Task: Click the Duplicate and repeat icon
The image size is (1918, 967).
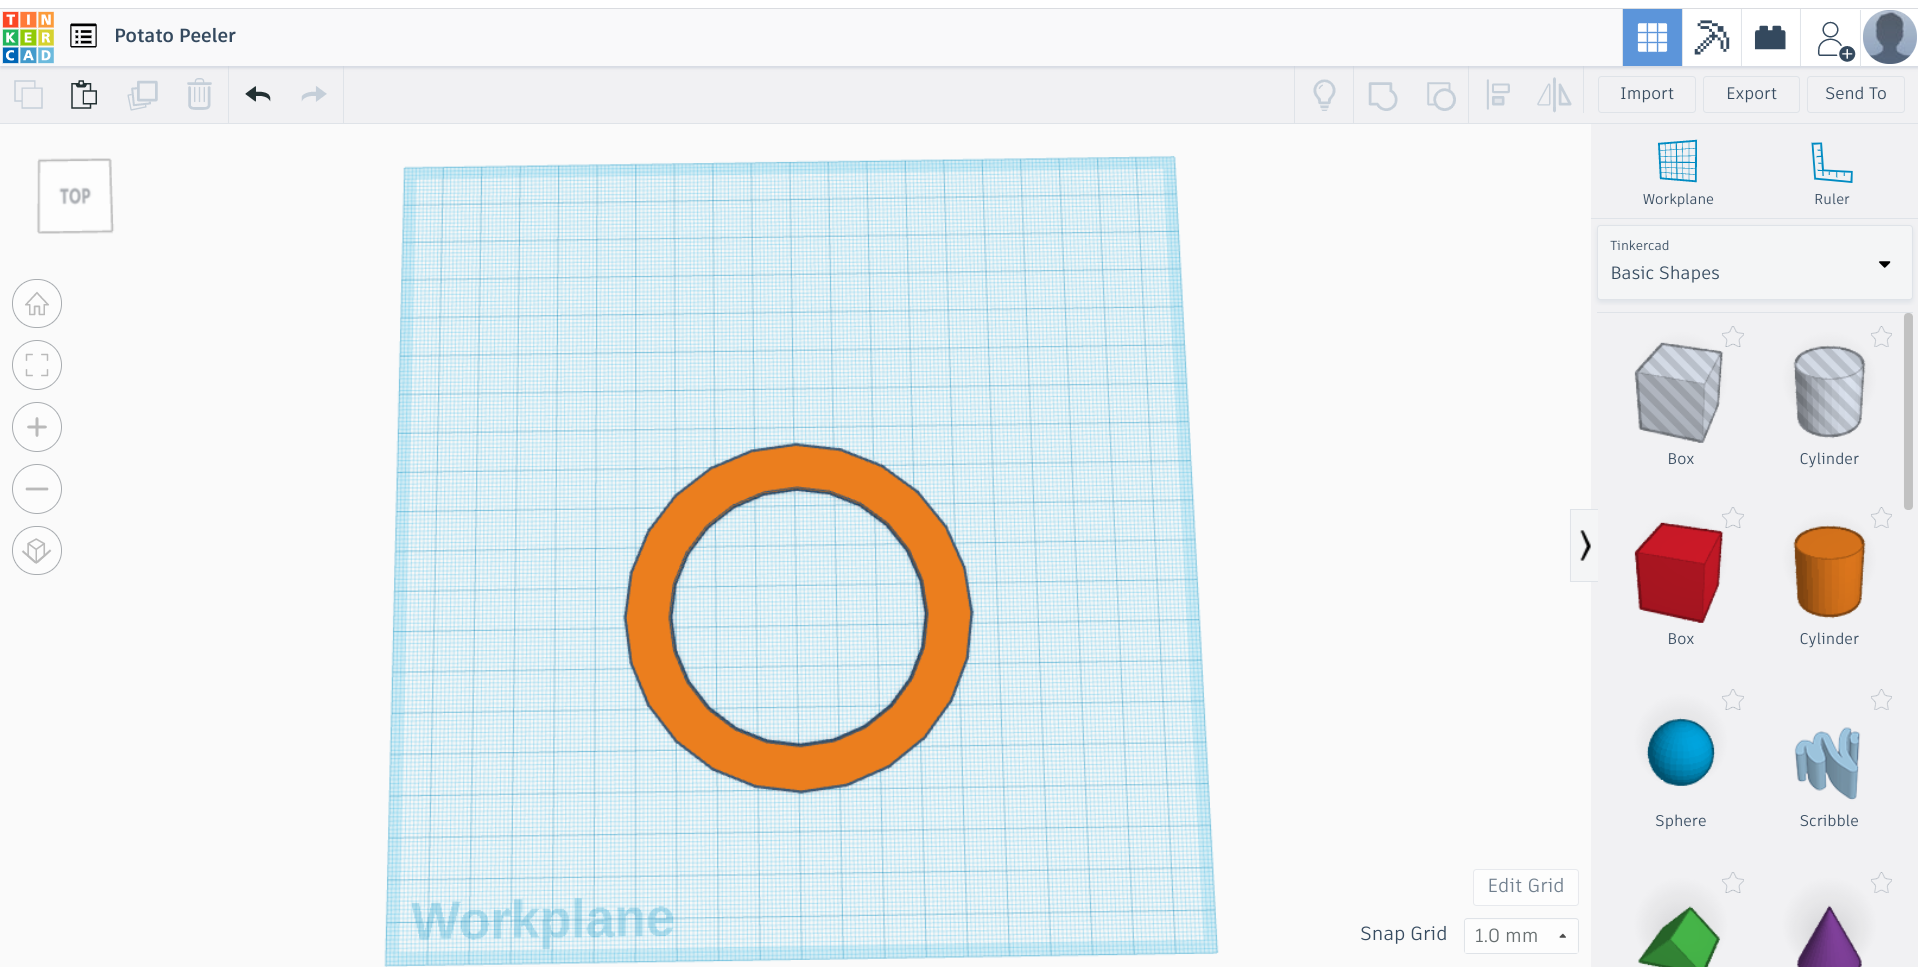Action: point(142,95)
